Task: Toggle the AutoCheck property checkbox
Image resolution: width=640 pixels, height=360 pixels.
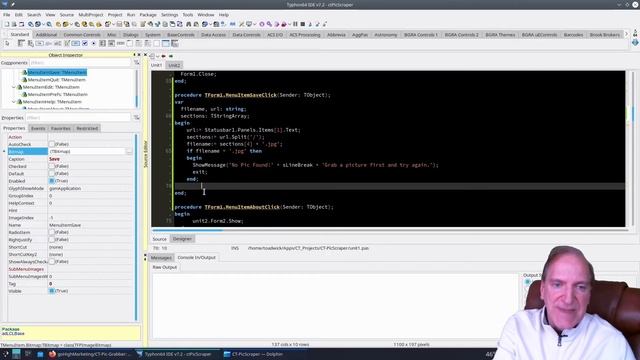Action: pos(51,144)
